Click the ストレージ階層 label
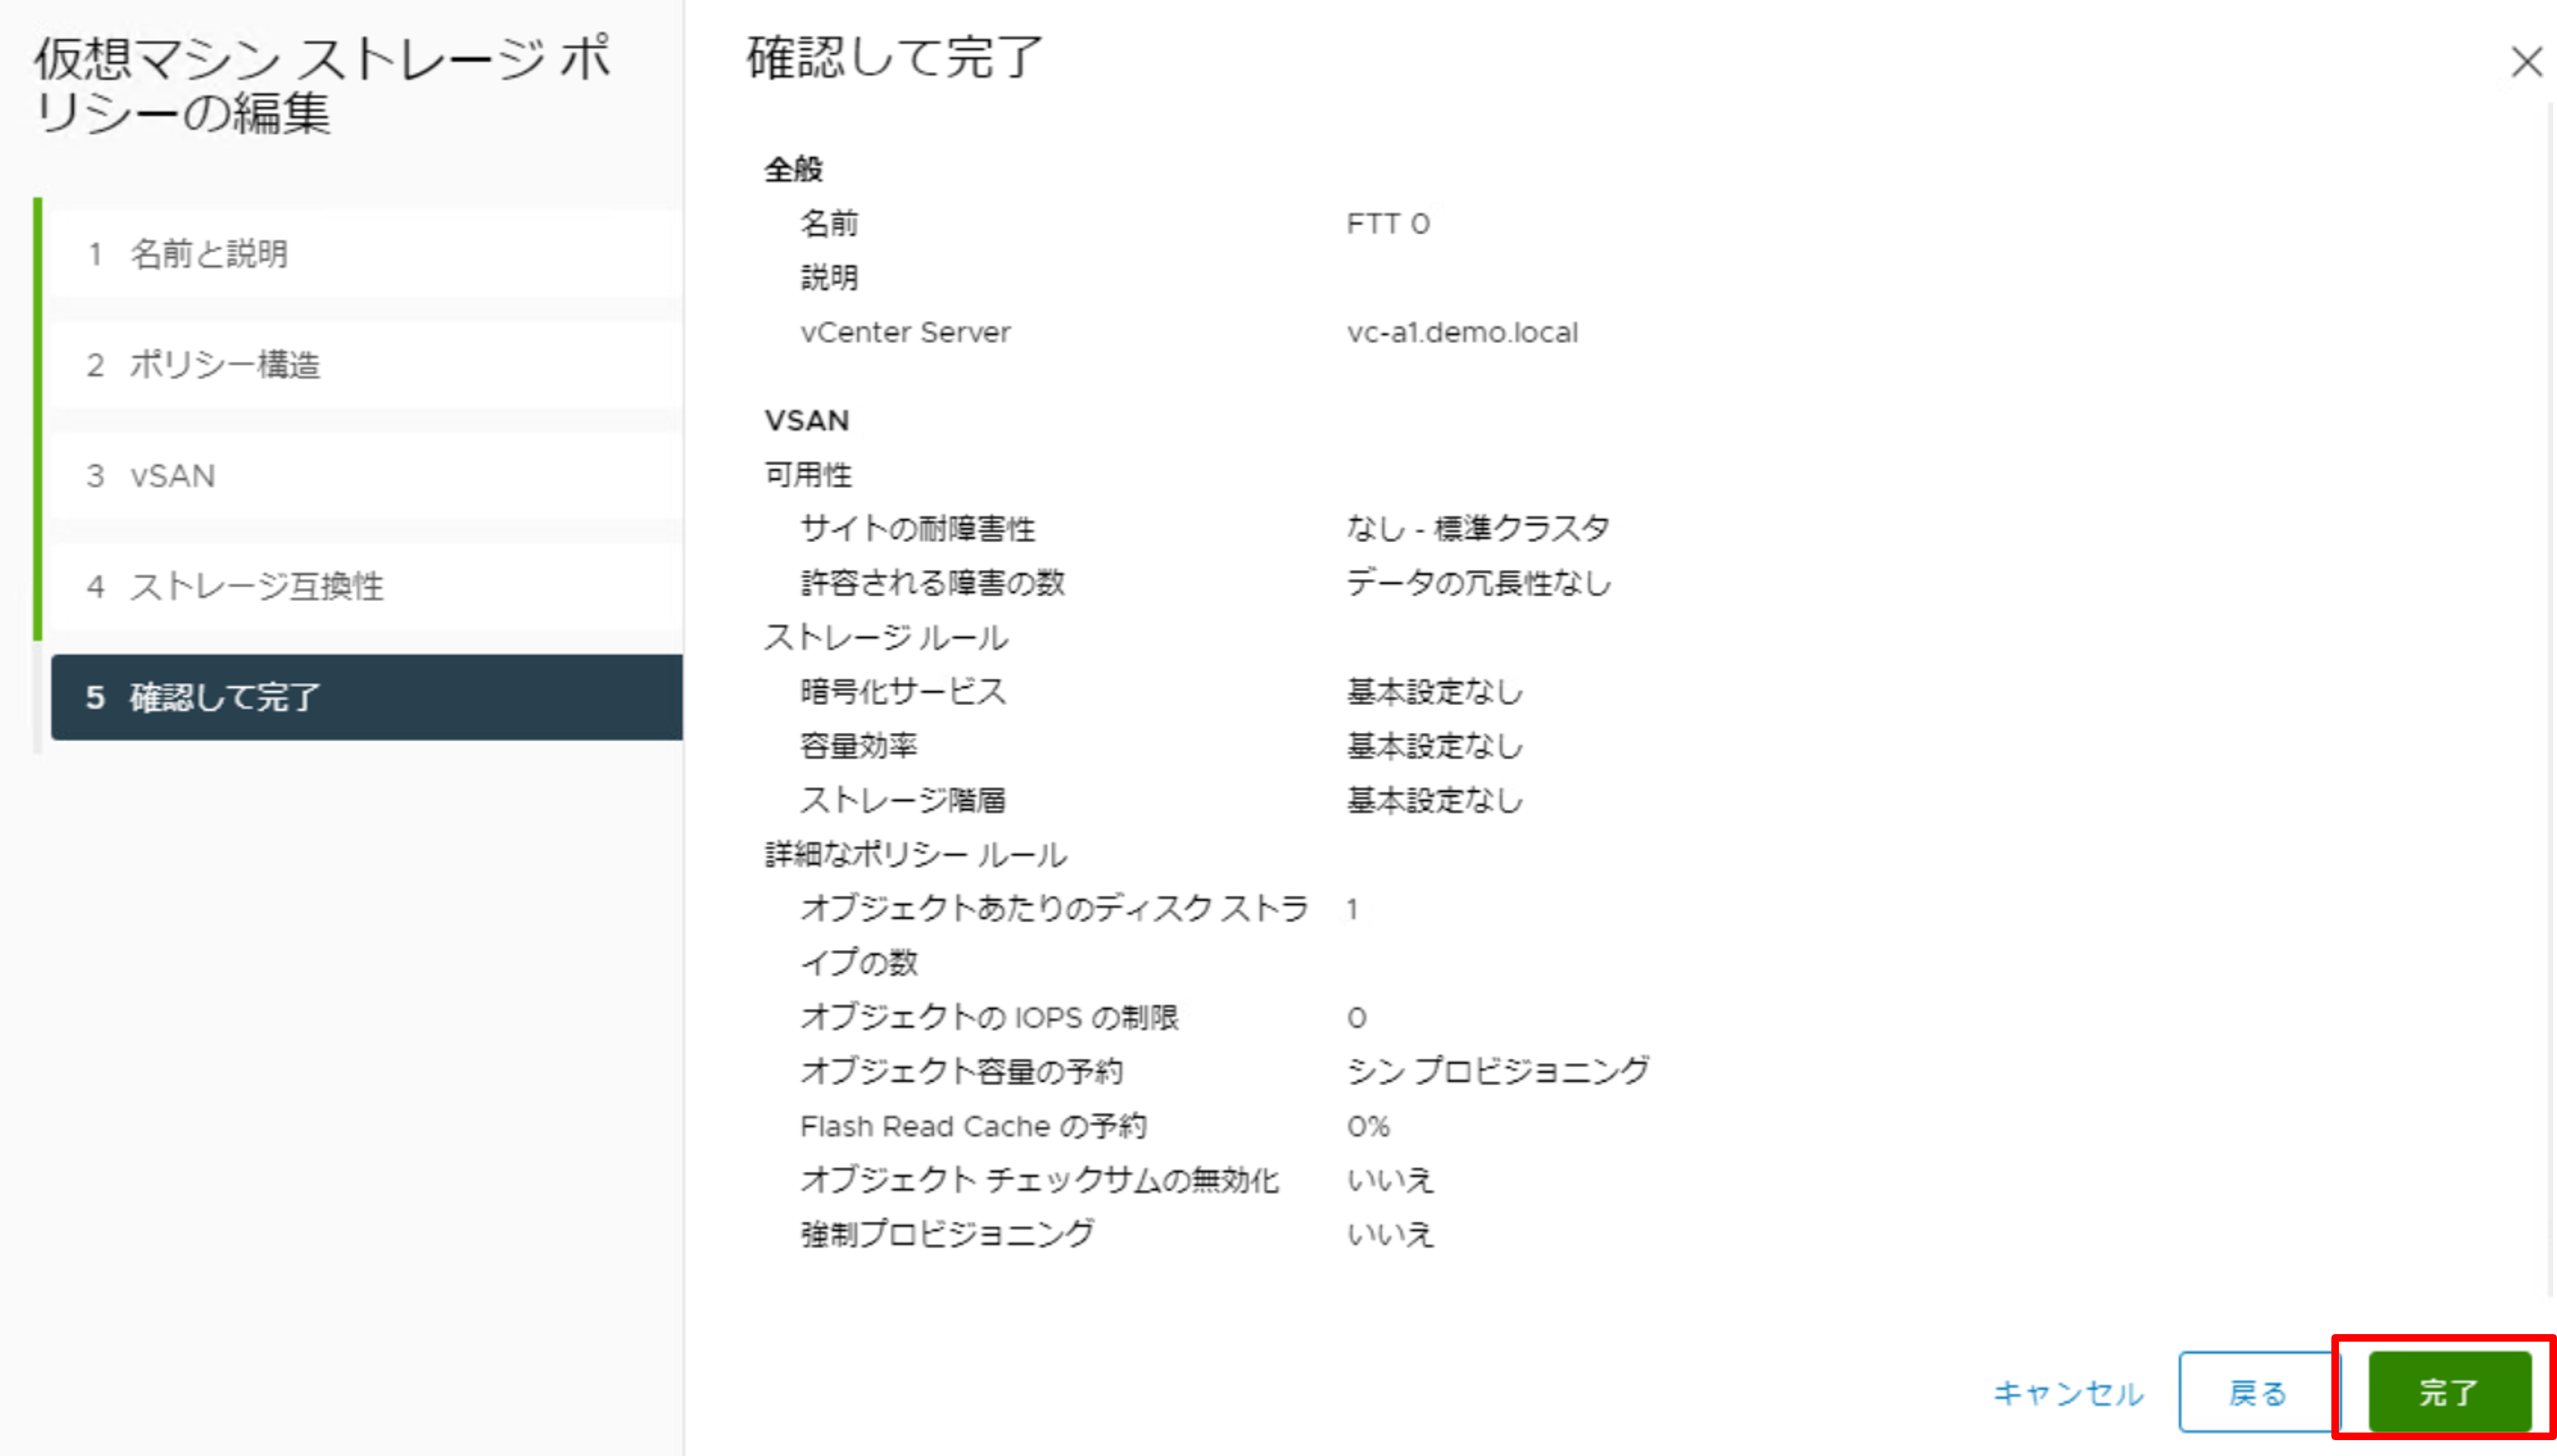This screenshot has width=2557, height=1456. (903, 800)
